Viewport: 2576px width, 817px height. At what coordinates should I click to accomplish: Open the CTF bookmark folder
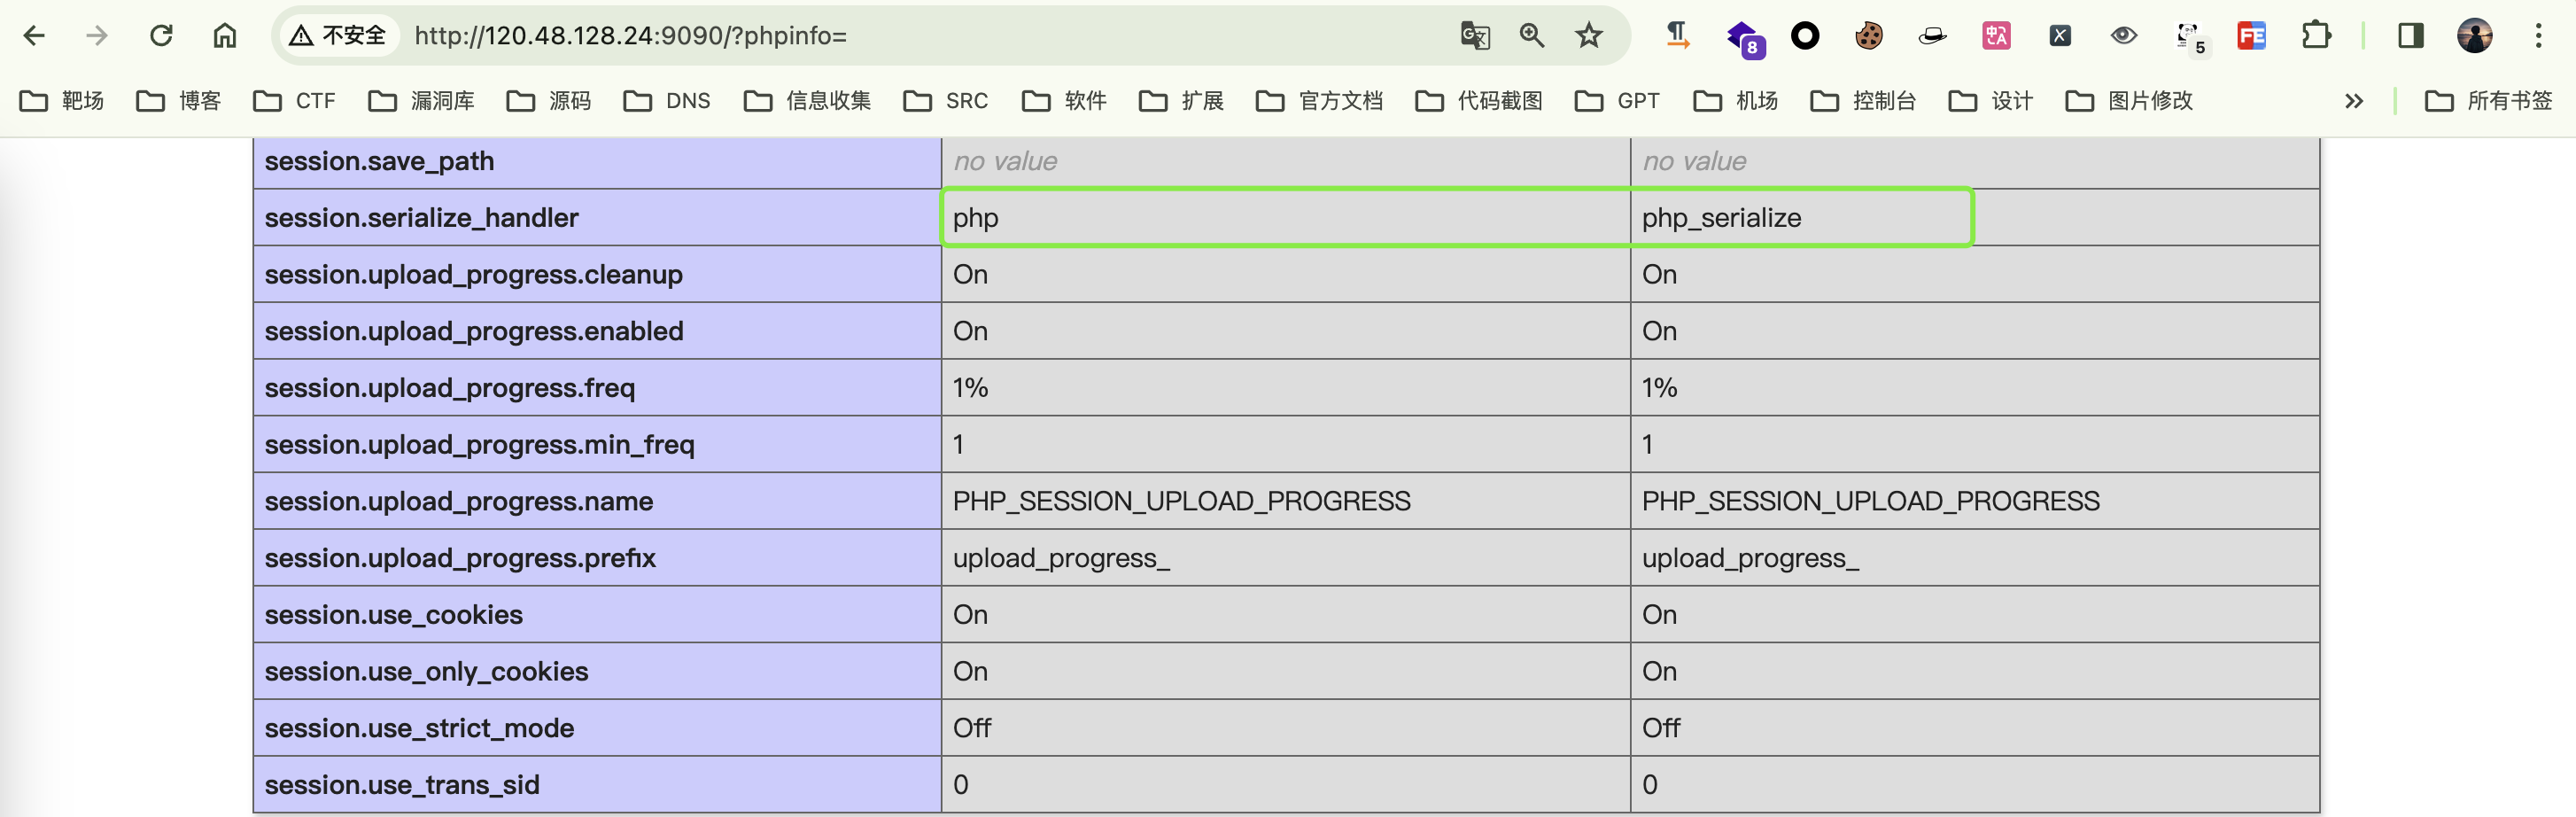click(x=294, y=101)
